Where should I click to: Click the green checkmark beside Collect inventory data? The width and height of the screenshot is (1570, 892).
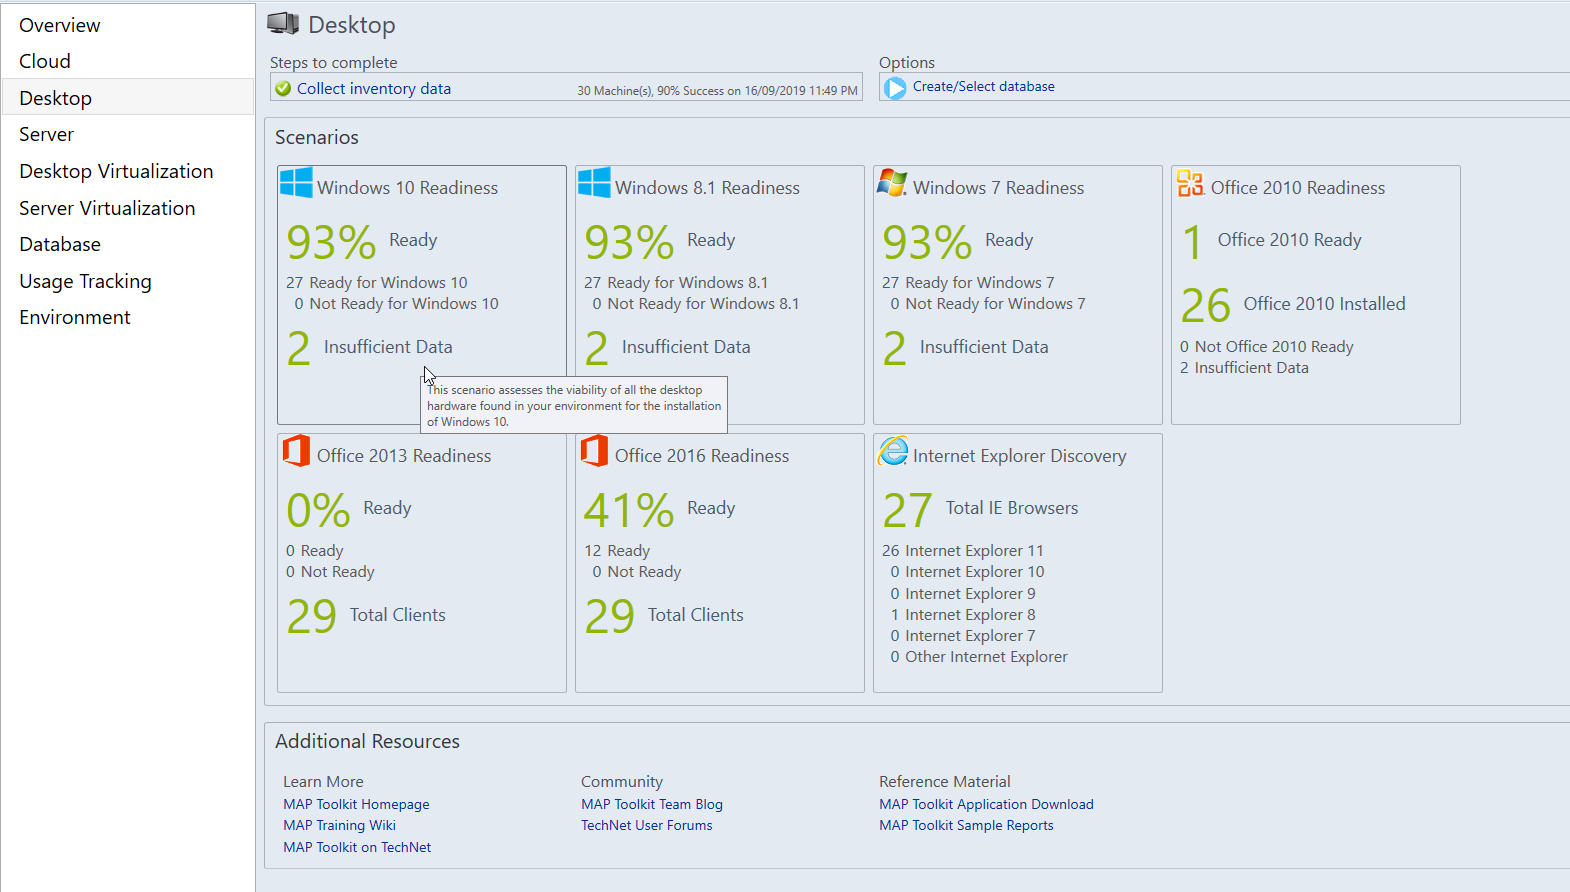(283, 89)
